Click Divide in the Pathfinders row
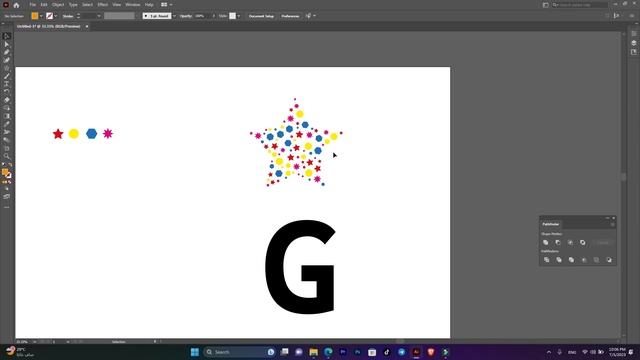640x360 pixels. tap(547, 260)
